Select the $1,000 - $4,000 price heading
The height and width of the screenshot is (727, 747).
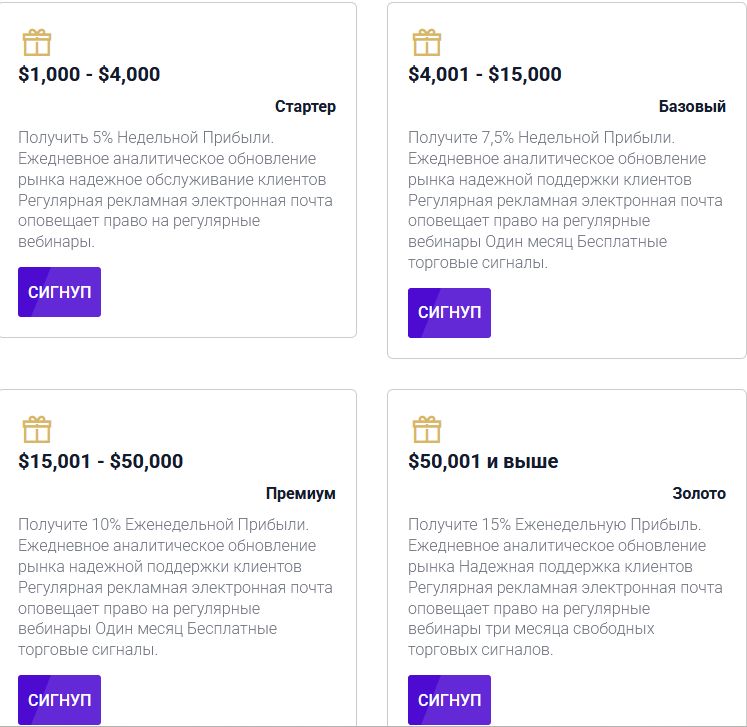89,74
